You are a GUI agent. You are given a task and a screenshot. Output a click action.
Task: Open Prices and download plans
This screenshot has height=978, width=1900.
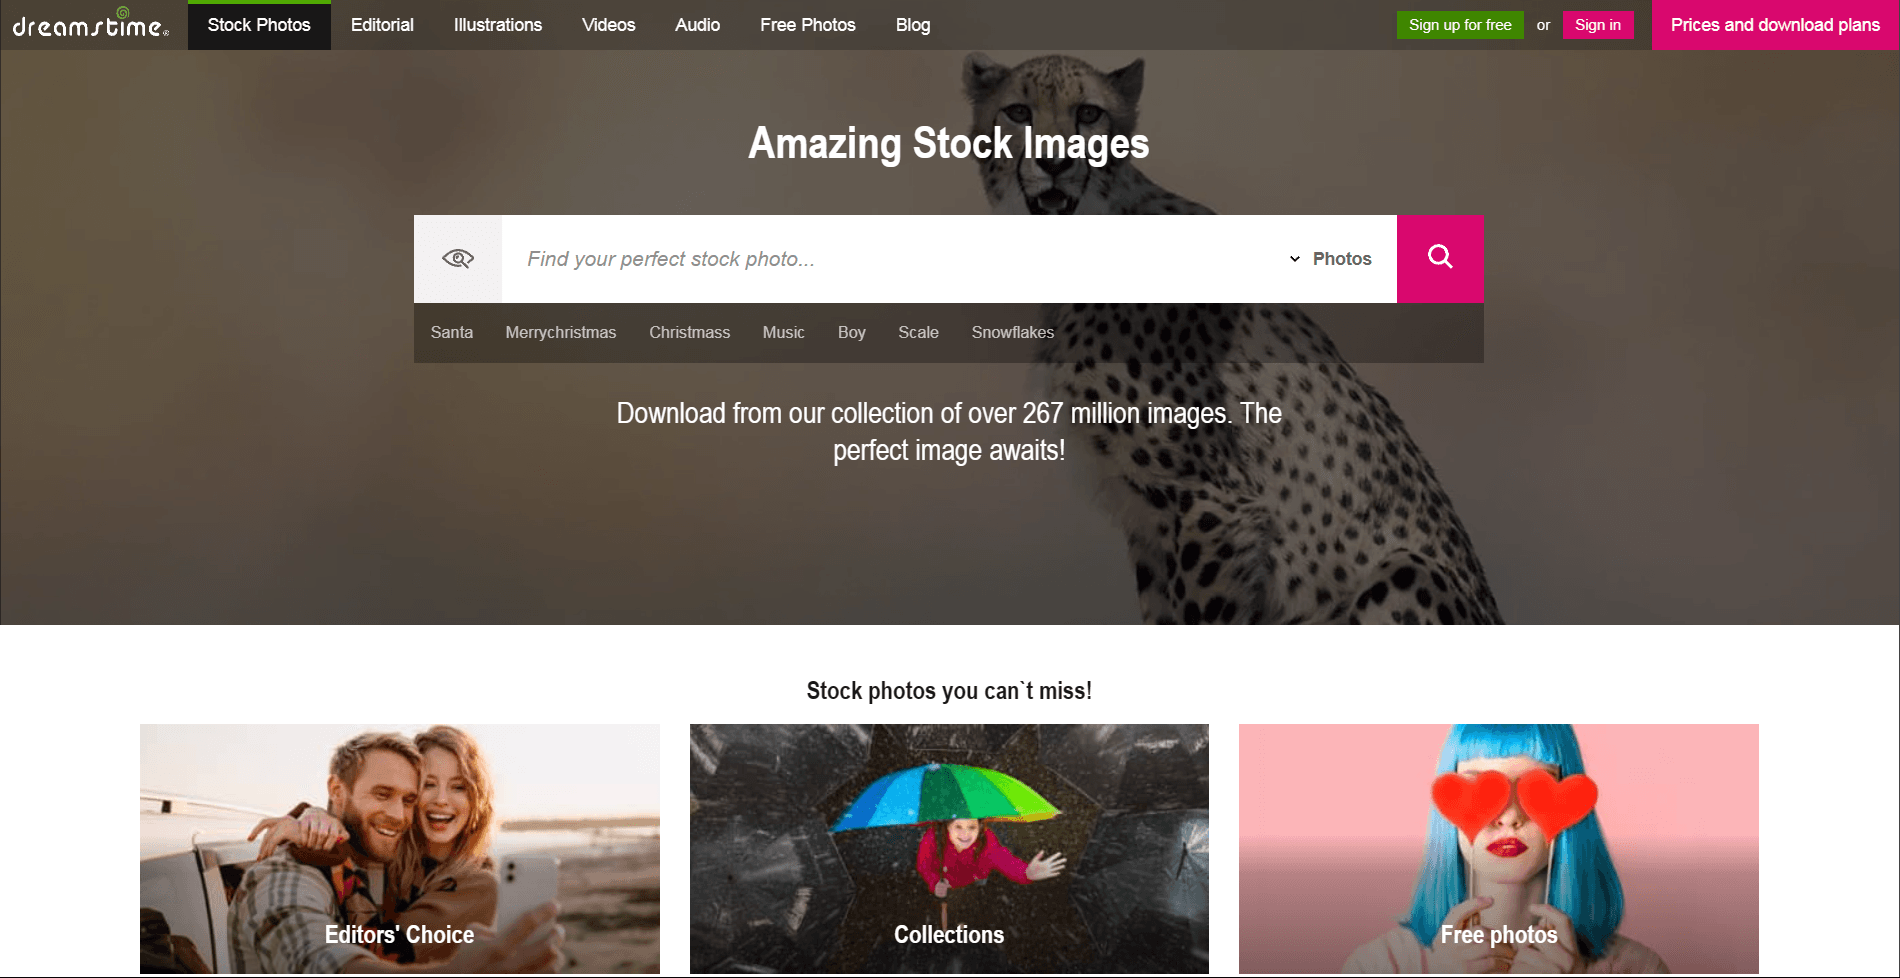click(x=1775, y=25)
